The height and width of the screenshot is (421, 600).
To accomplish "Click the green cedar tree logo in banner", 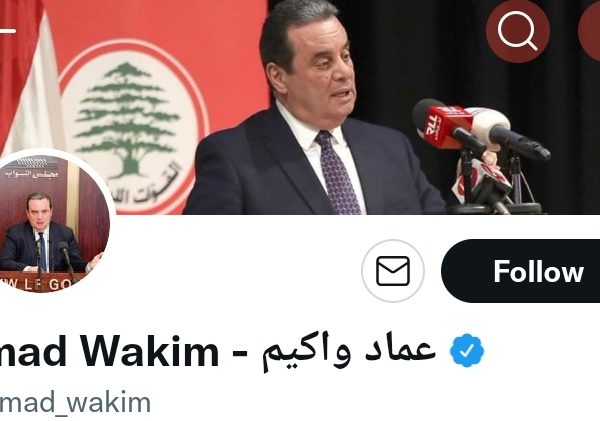I will 127,119.
